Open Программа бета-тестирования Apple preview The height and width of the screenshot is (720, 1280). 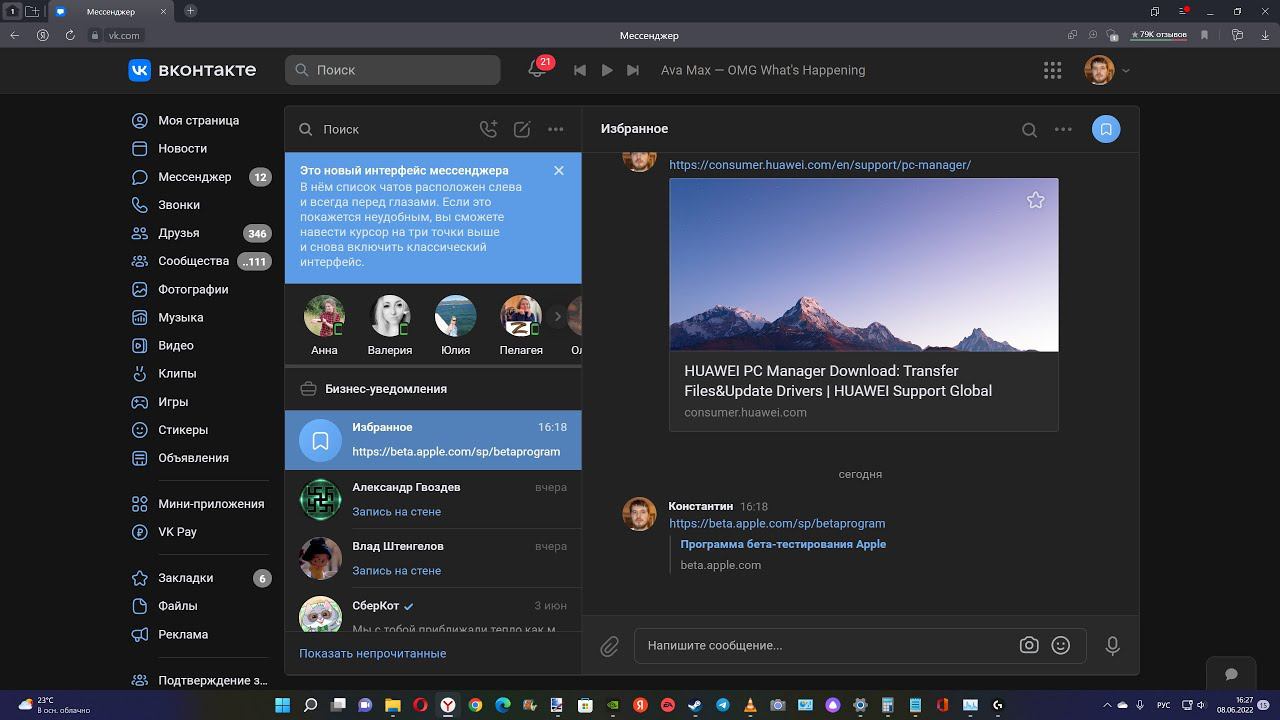tap(783, 544)
